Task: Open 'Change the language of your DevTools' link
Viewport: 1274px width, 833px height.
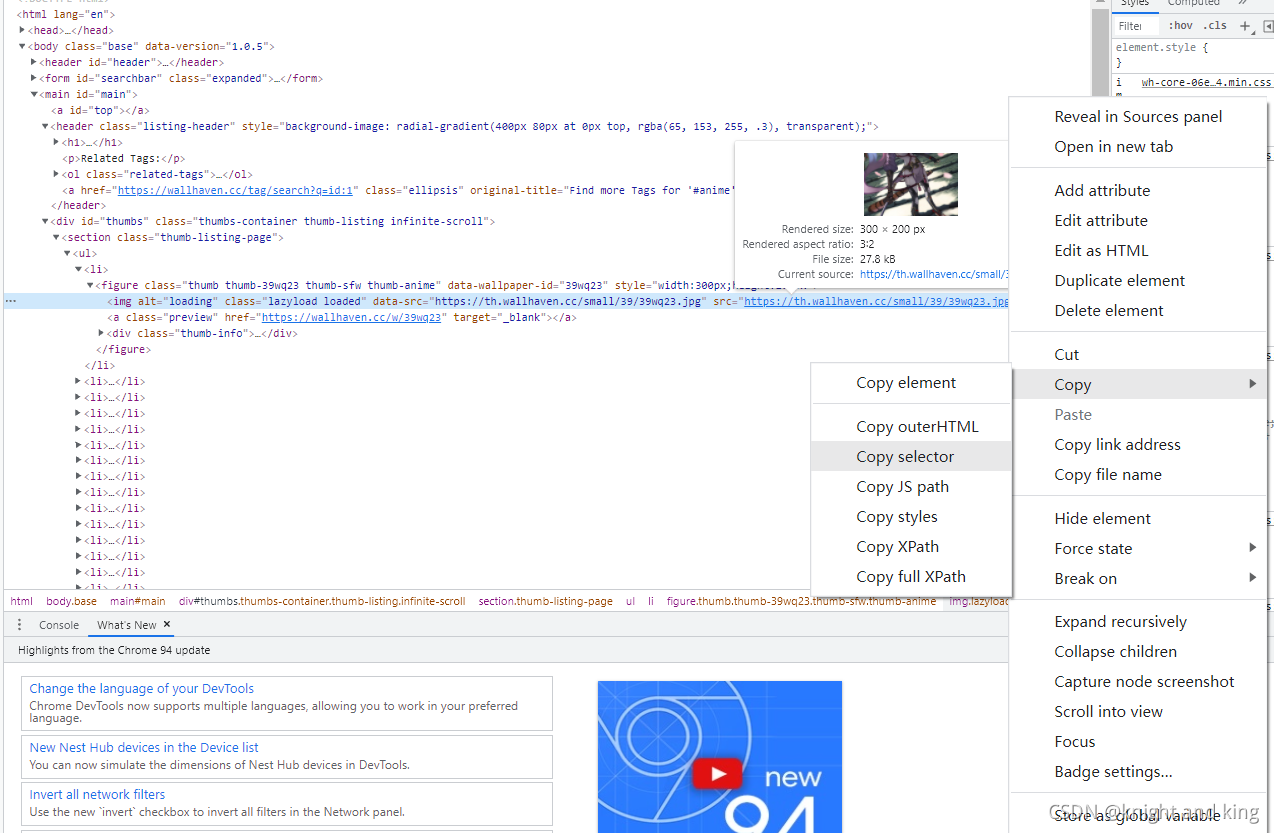Action: tap(142, 688)
